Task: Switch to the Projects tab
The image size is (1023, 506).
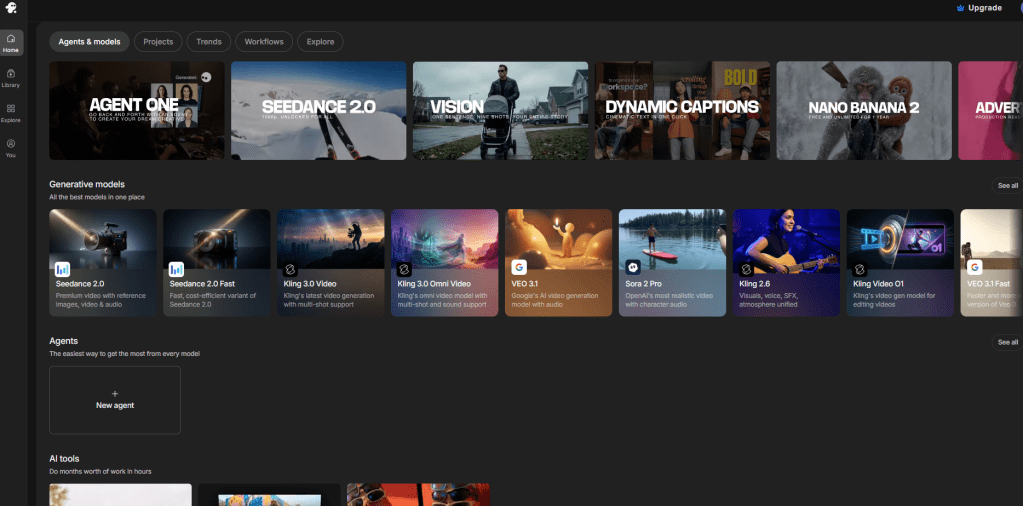Action: tap(158, 42)
